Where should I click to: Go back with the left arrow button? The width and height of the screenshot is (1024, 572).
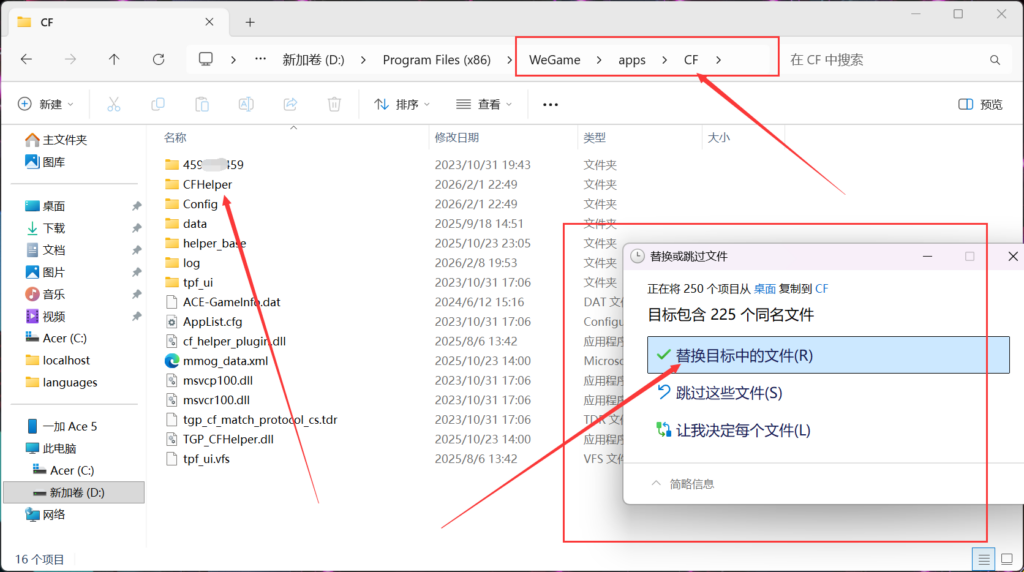point(26,59)
